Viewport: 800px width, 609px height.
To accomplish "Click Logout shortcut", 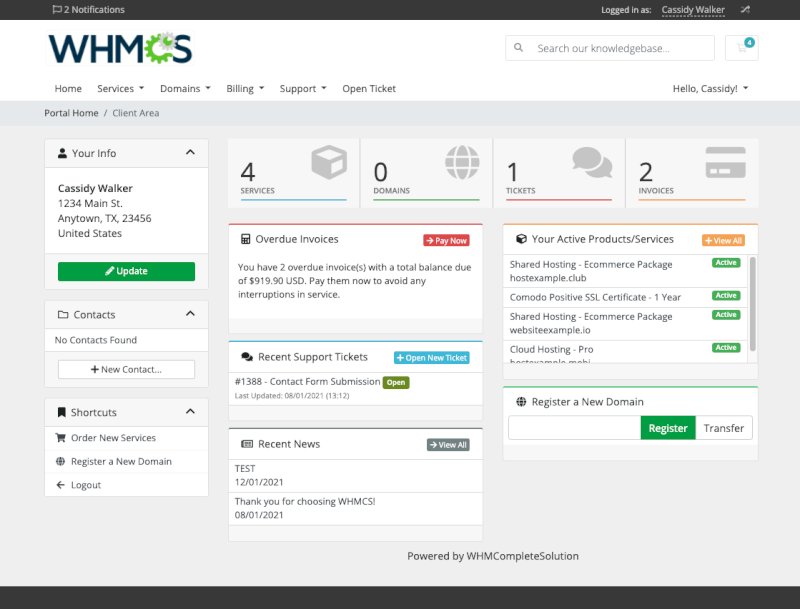I will coord(127,485).
